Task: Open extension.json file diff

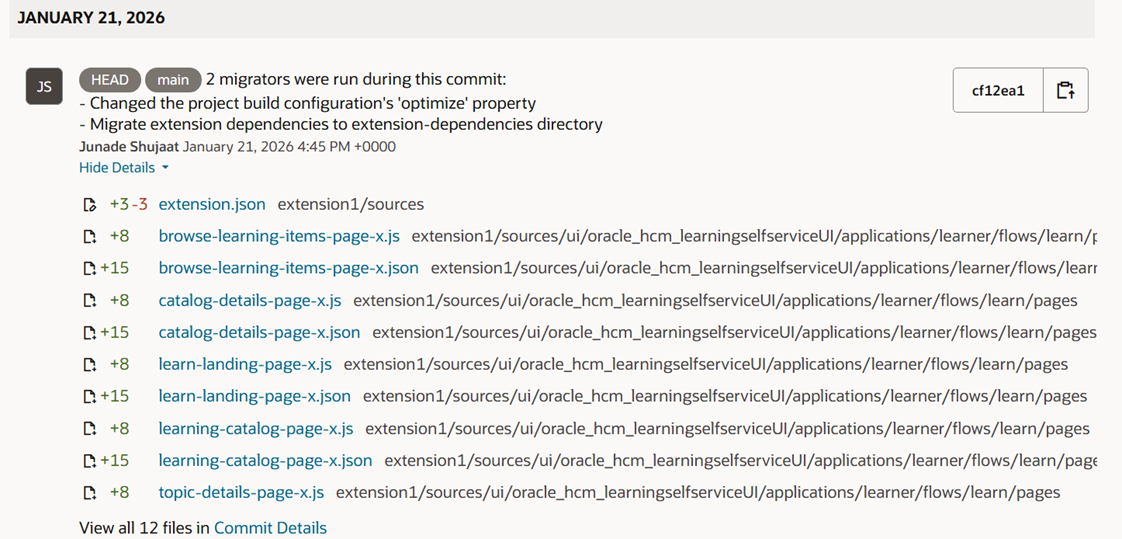Action: (x=212, y=205)
